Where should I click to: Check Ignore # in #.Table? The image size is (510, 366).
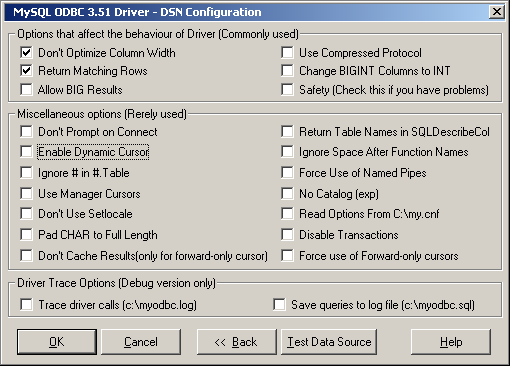[26, 173]
